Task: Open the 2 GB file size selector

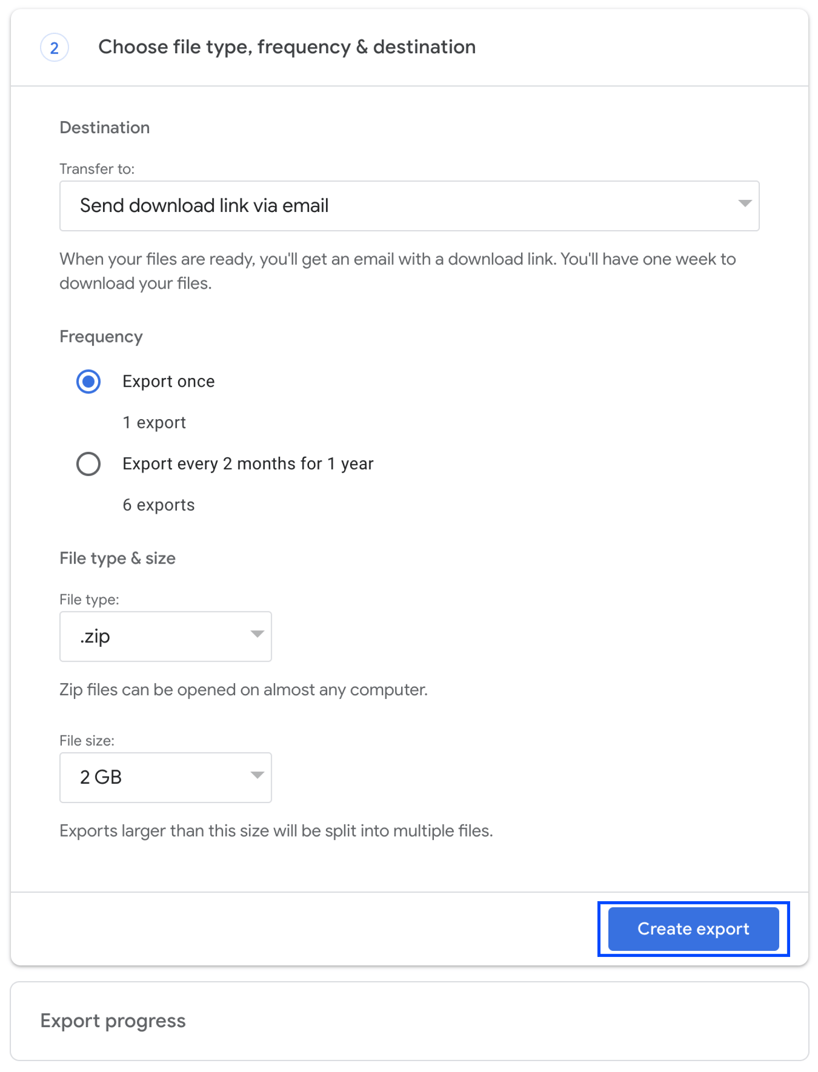Action: [165, 777]
